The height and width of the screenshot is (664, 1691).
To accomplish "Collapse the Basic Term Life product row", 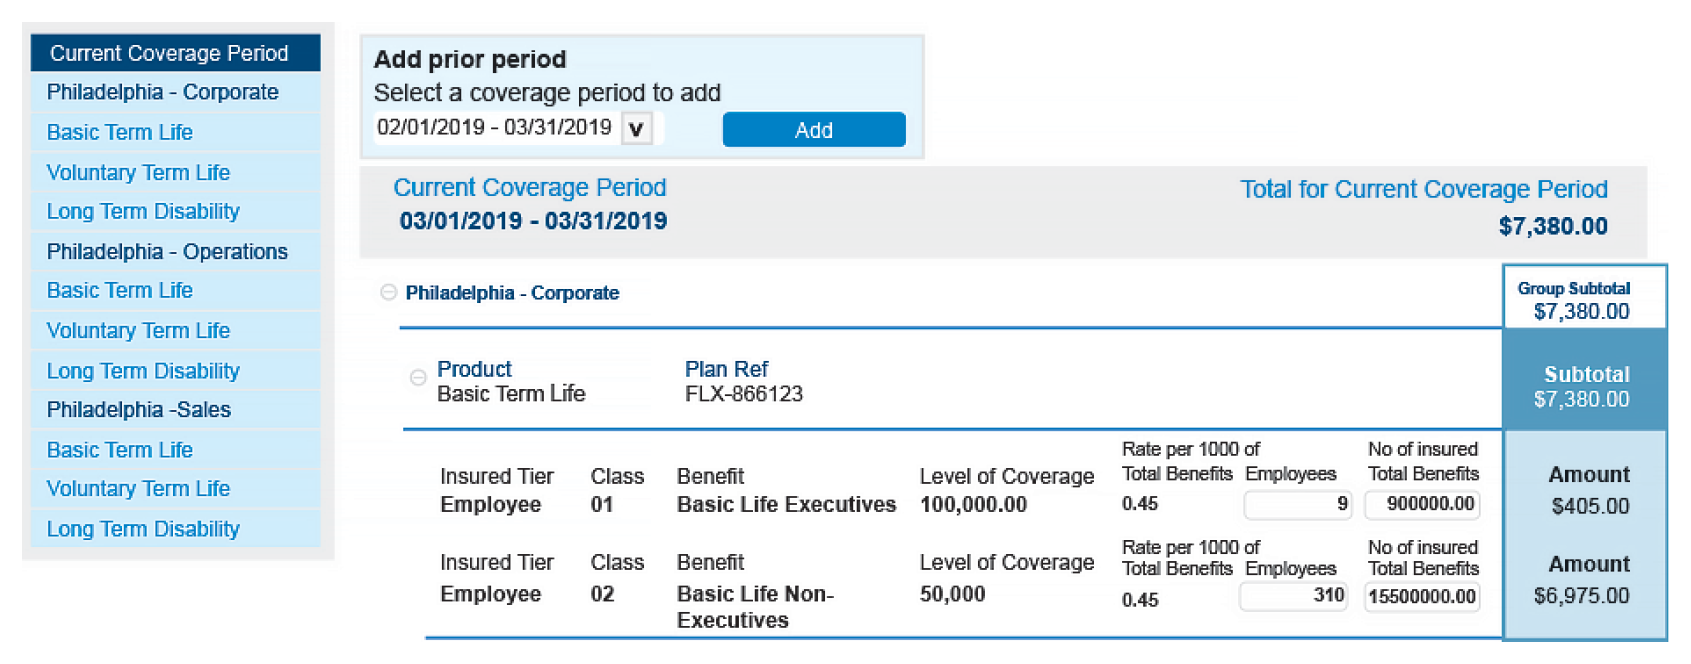I will click(x=418, y=377).
